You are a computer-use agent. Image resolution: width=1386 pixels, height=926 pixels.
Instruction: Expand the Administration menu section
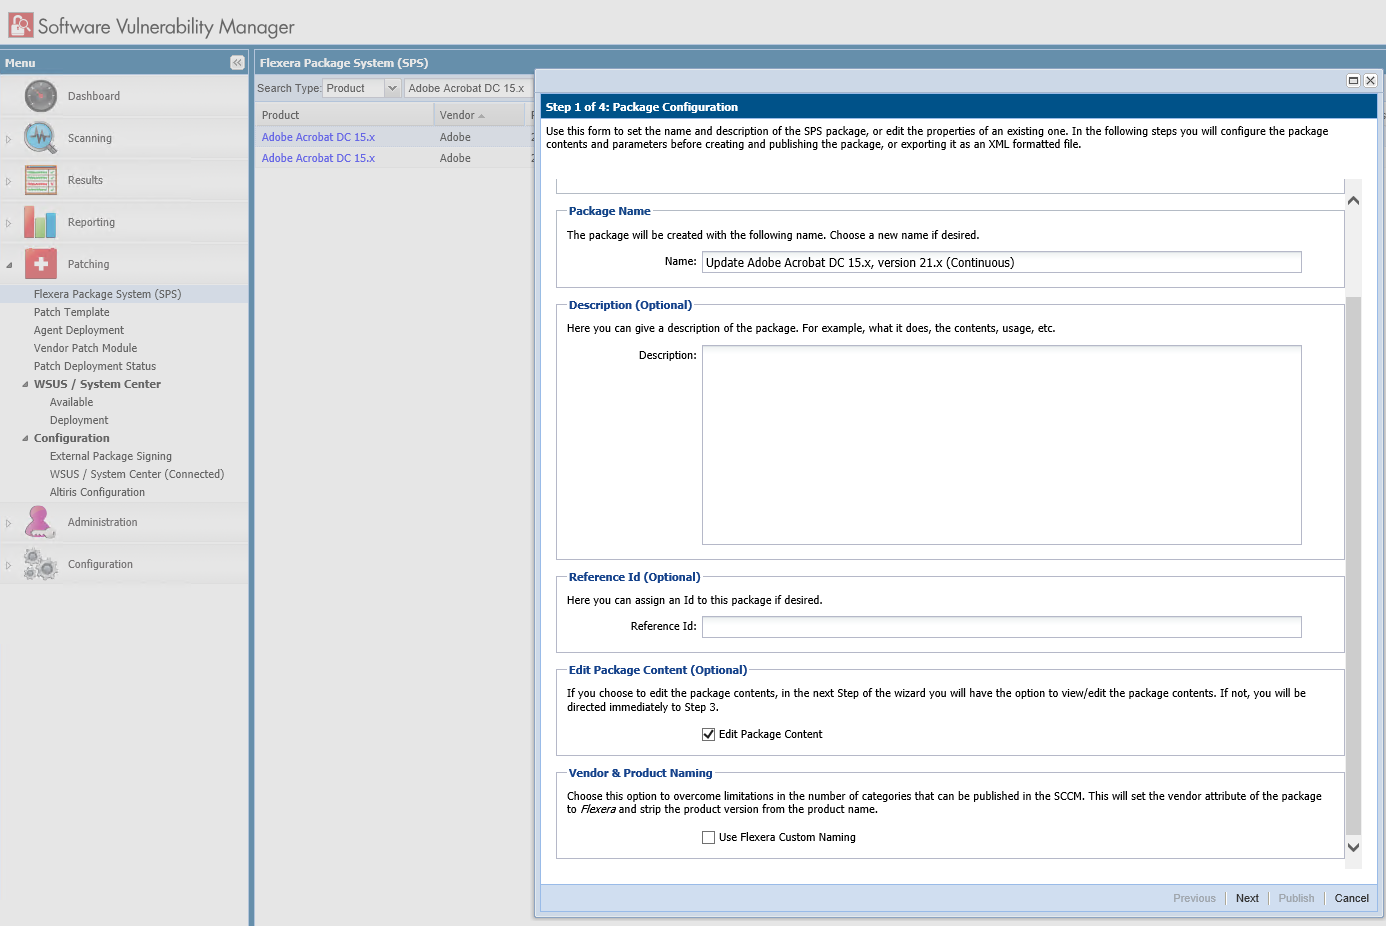click(9, 523)
